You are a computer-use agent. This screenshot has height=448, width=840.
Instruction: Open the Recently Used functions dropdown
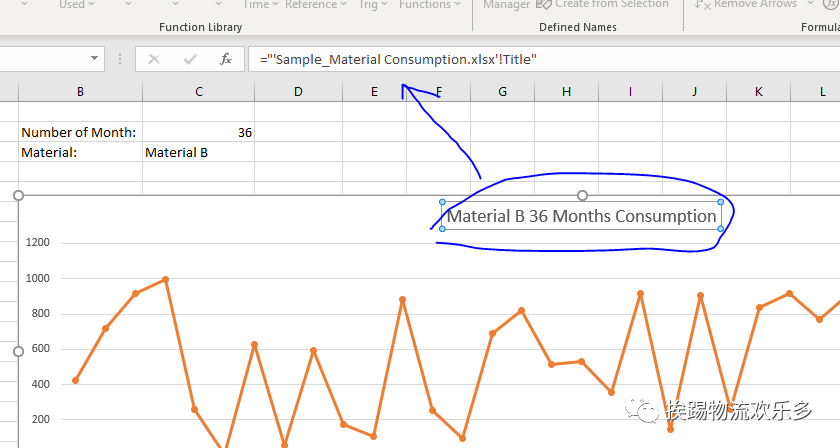point(77,5)
